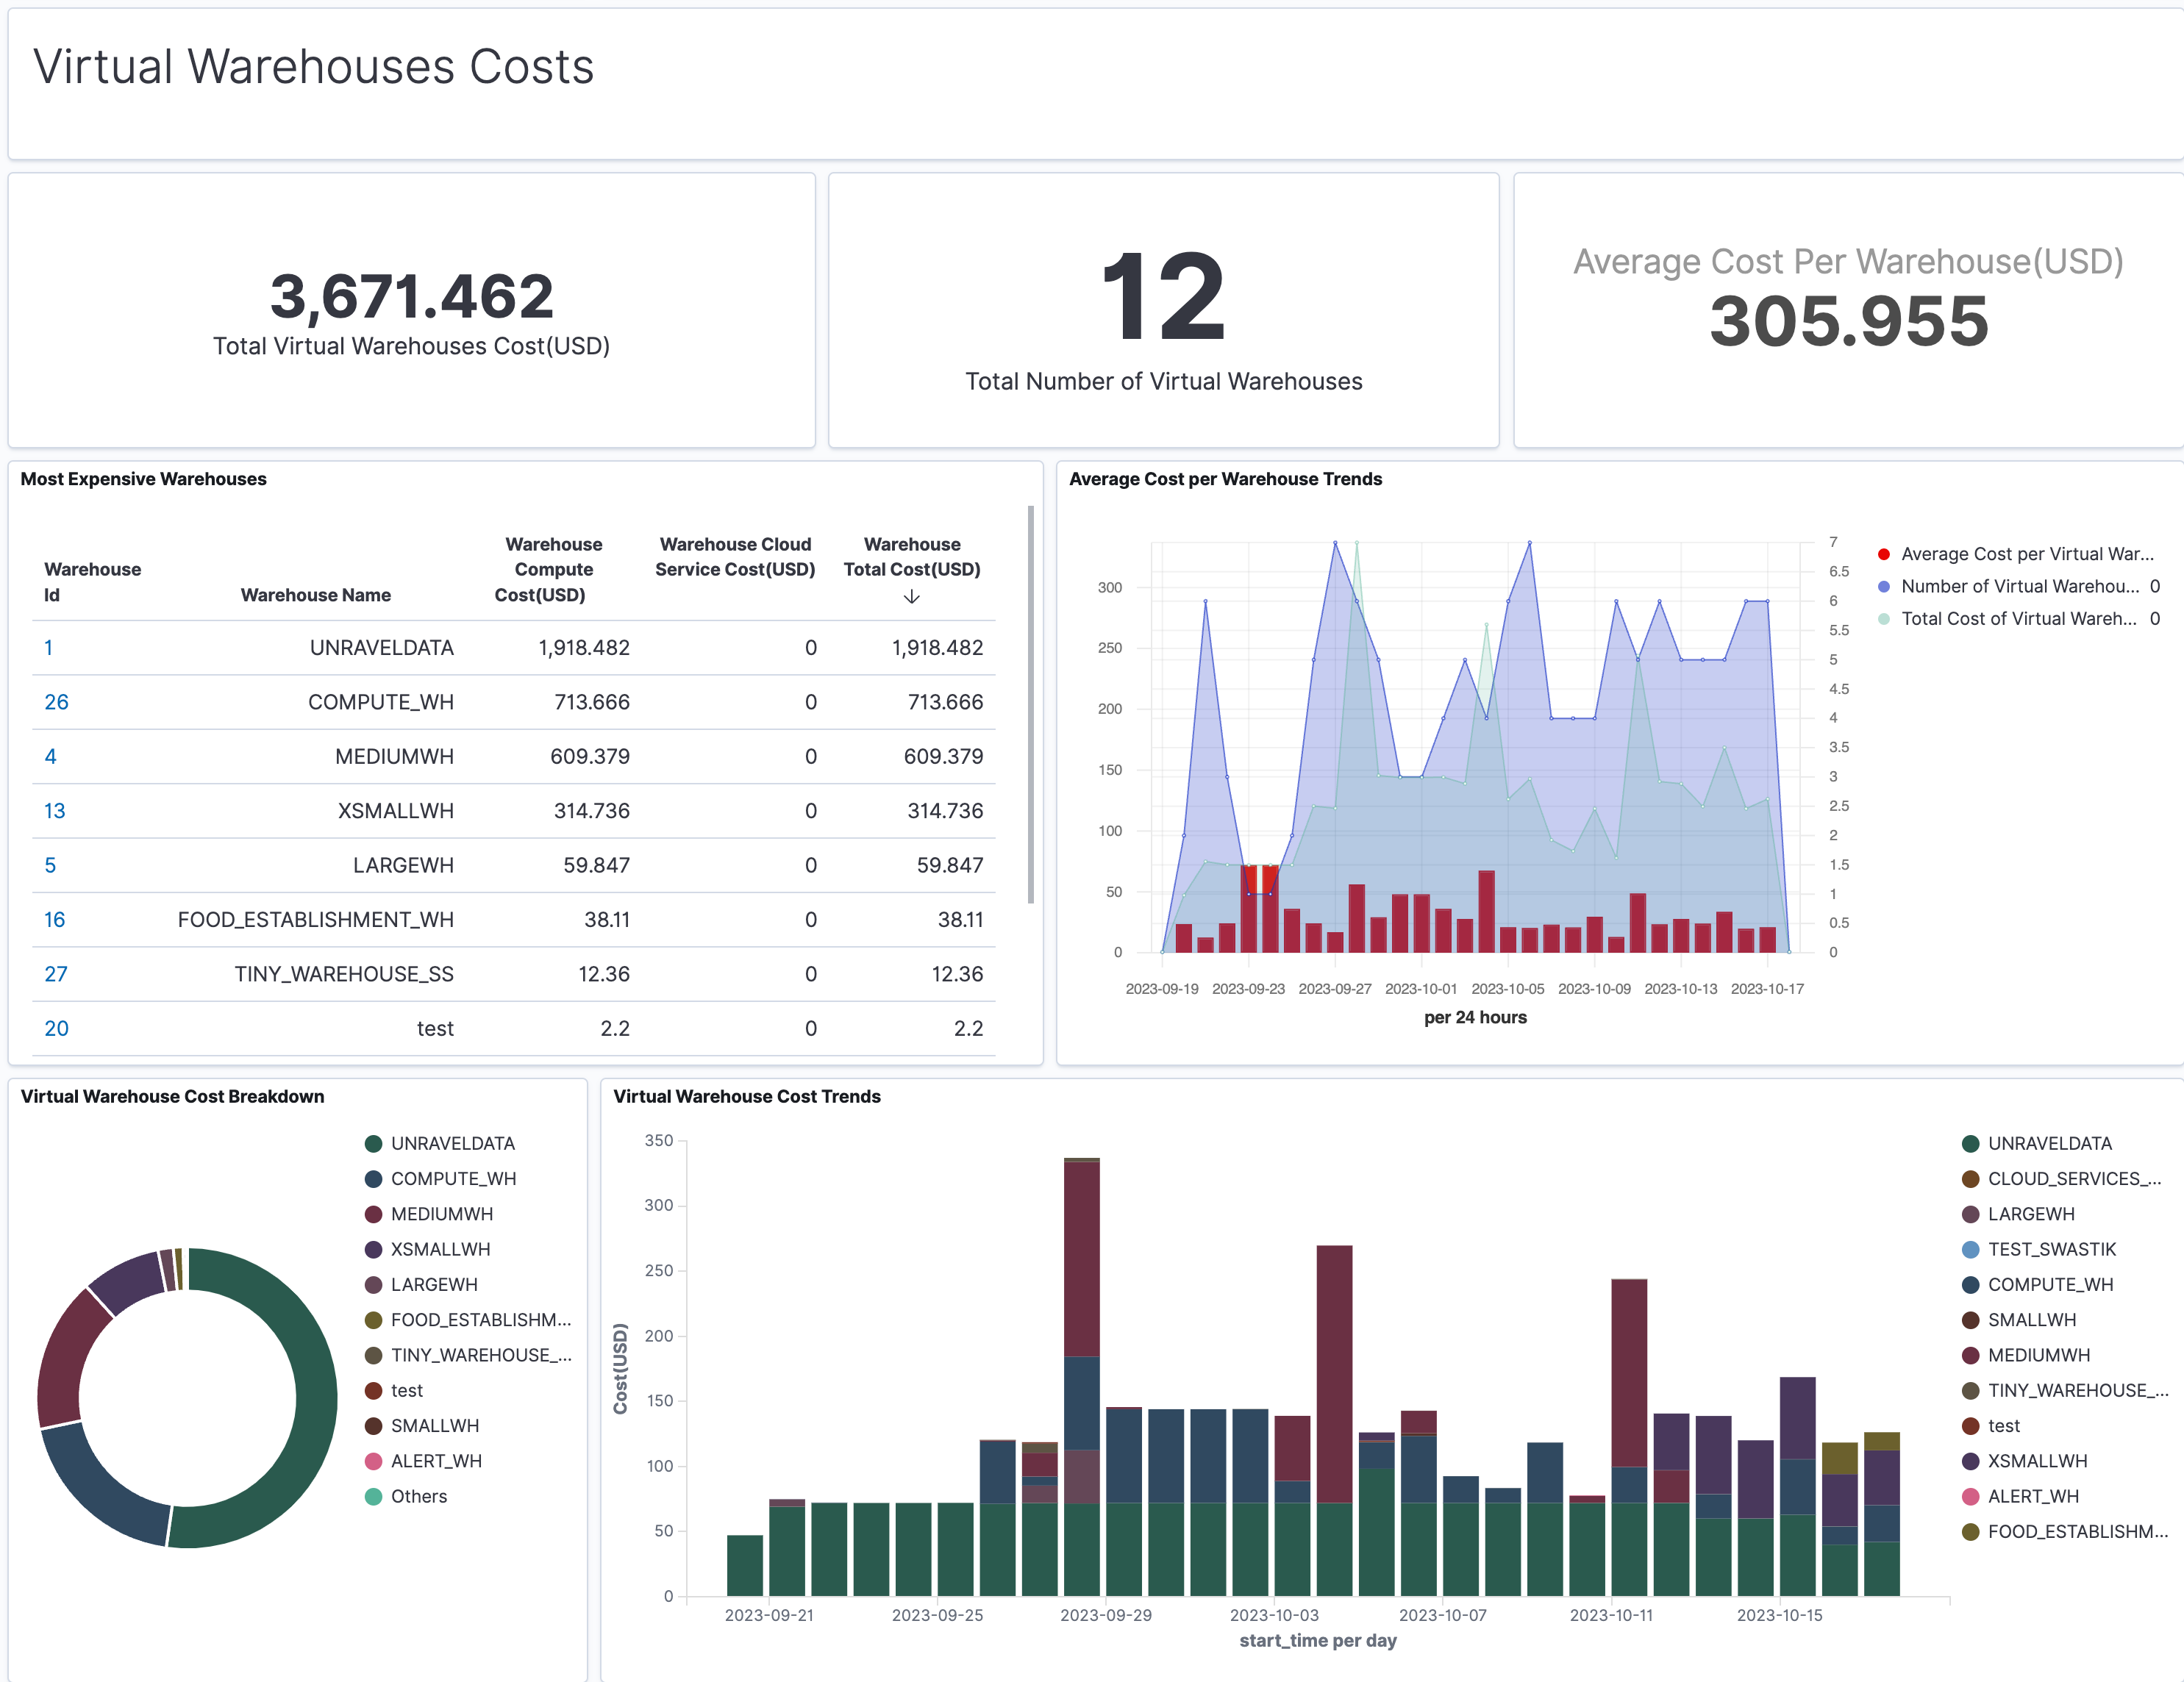Click the TEST_SWASTIK legend dot in Cost Trends
This screenshot has height=1682, width=2184.
point(1970,1249)
